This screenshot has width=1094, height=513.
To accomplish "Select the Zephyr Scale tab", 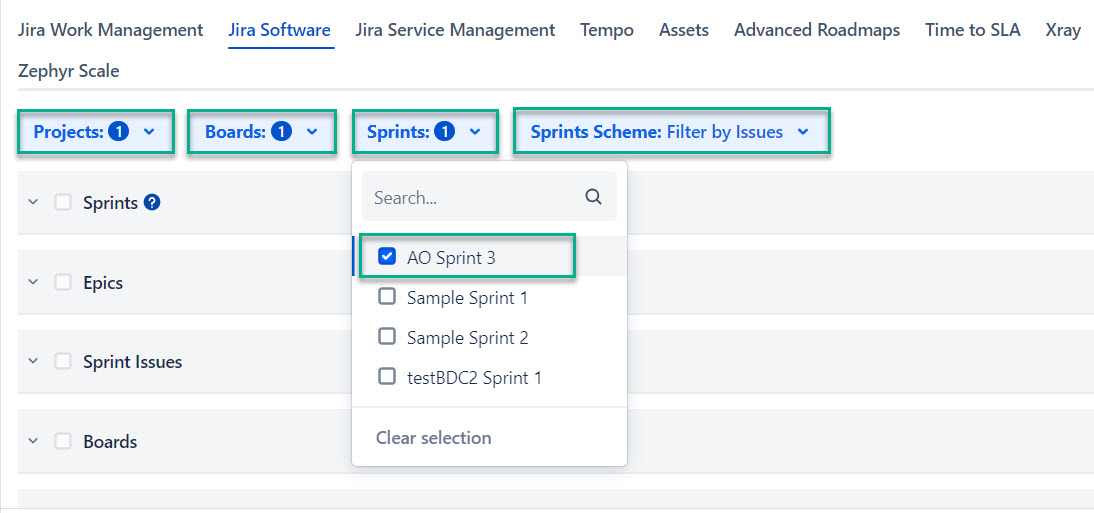I will pyautogui.click(x=68, y=70).
